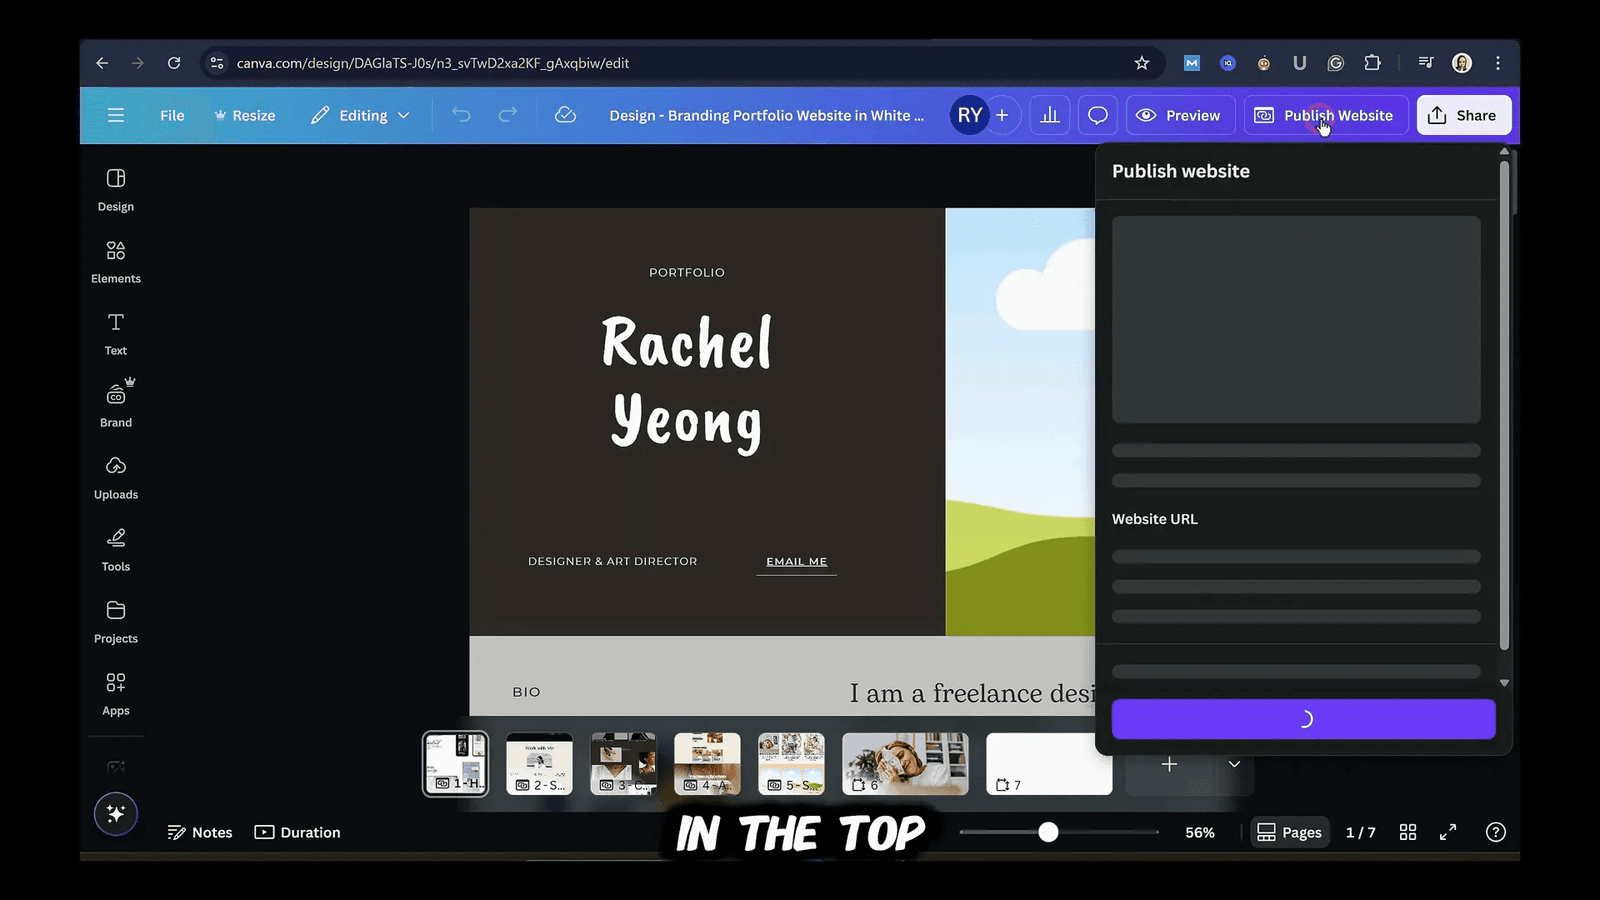The width and height of the screenshot is (1600, 900).
Task: Open the Design side panel
Action: click(x=116, y=190)
